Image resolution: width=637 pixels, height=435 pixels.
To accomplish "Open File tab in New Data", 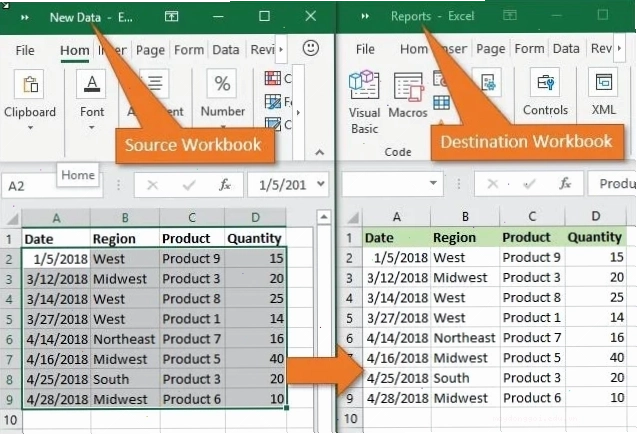I will pos(25,50).
